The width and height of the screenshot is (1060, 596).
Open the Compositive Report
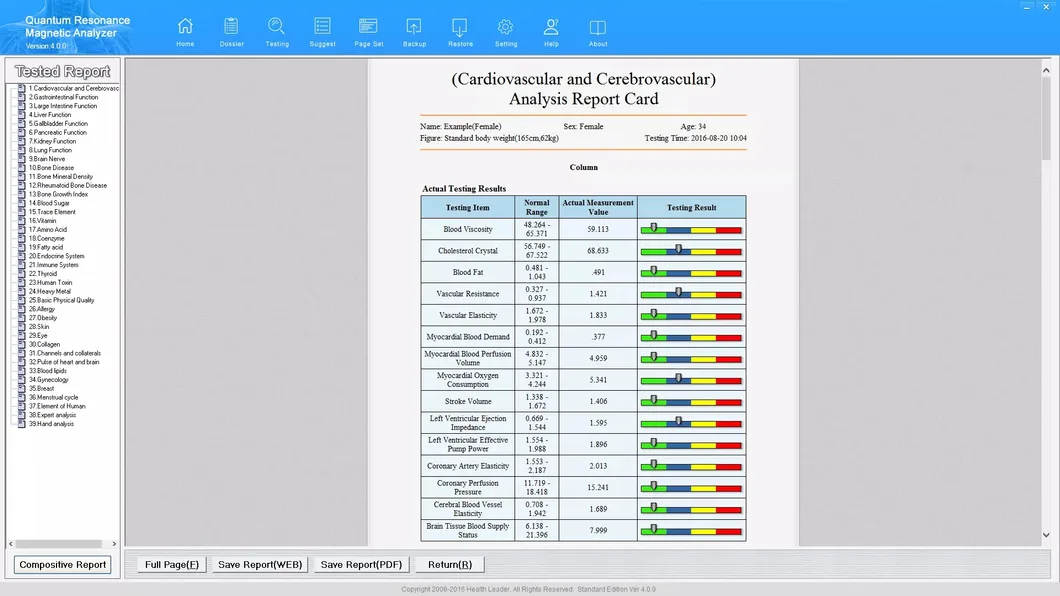click(x=62, y=564)
